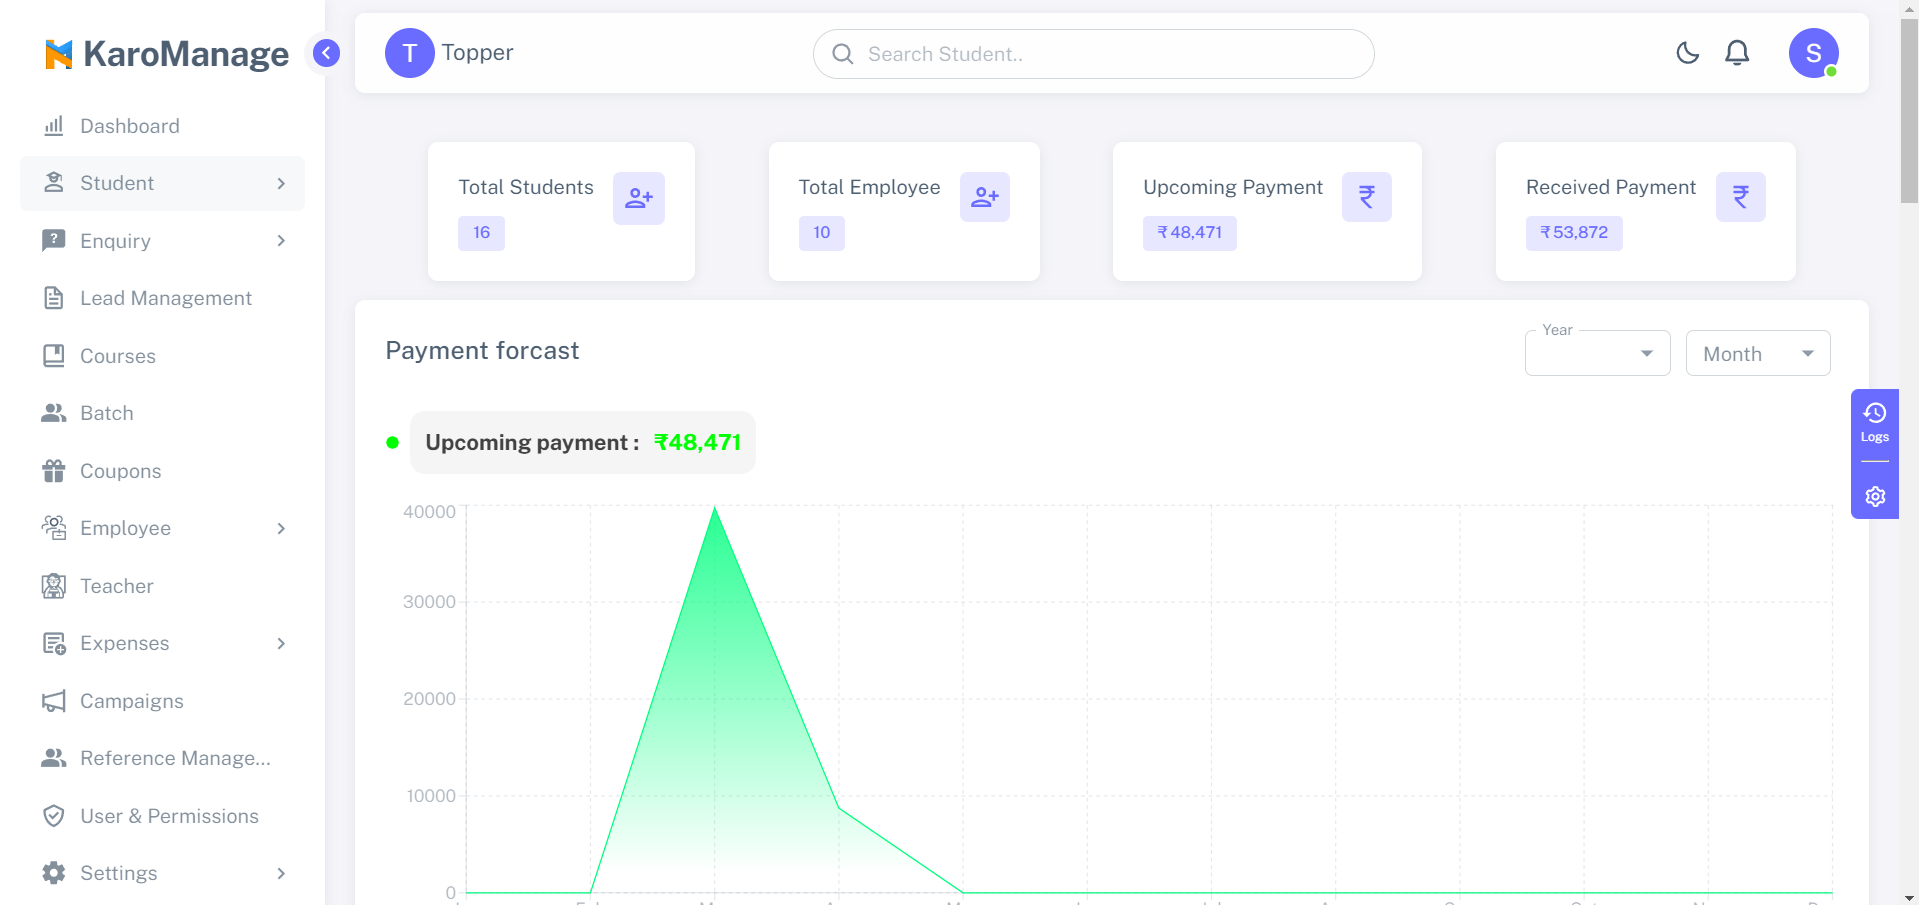Click the search magnifier icon
Image resolution: width=1919 pixels, height=905 pixels.
coord(843,54)
